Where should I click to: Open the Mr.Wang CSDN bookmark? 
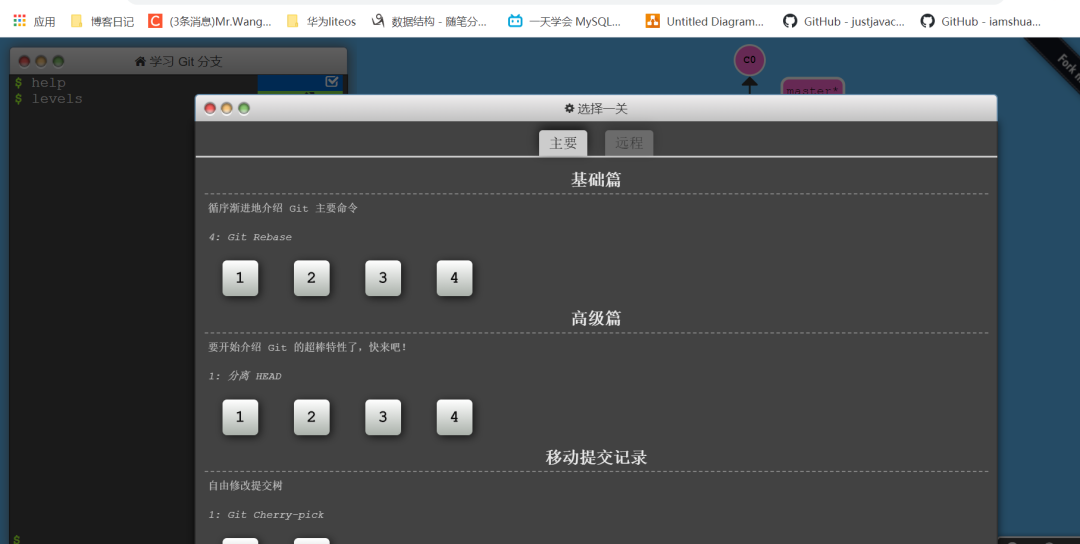[x=210, y=21]
